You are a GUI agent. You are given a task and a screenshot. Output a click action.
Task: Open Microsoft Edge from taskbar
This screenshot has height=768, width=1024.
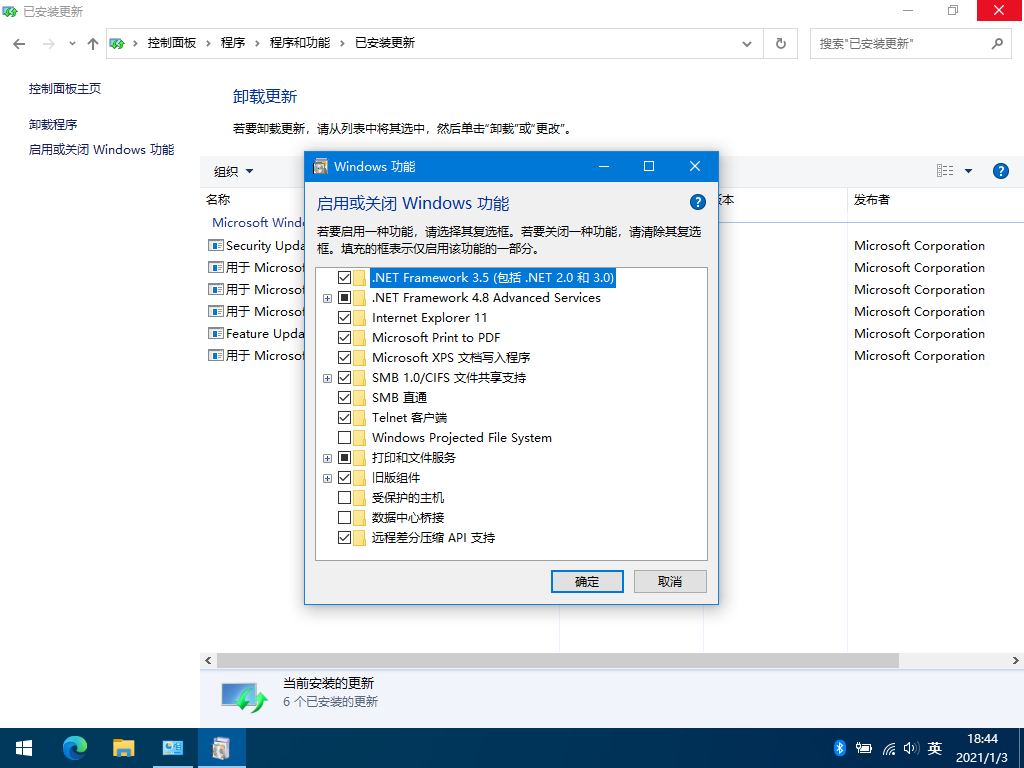click(74, 748)
